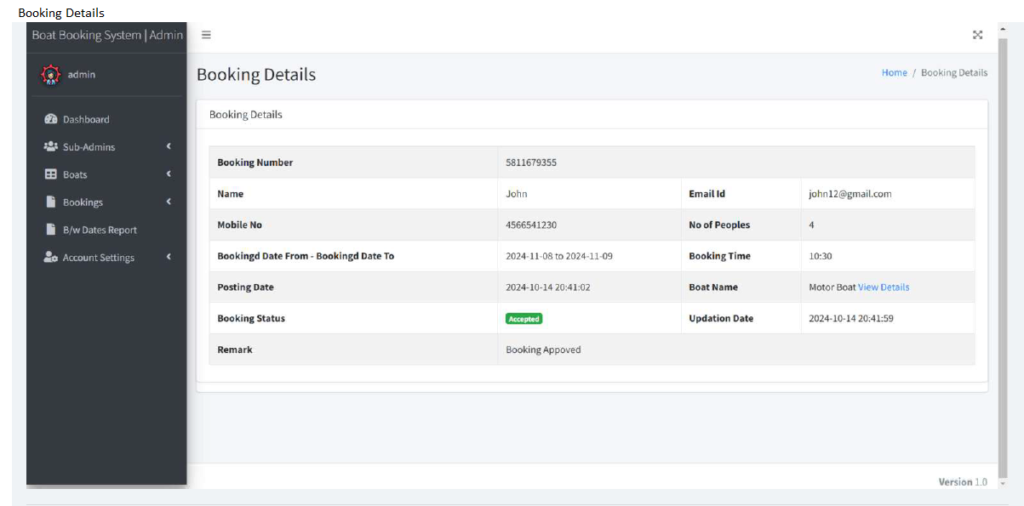
Task: Click the Mobile No row label
Action: click(239, 225)
